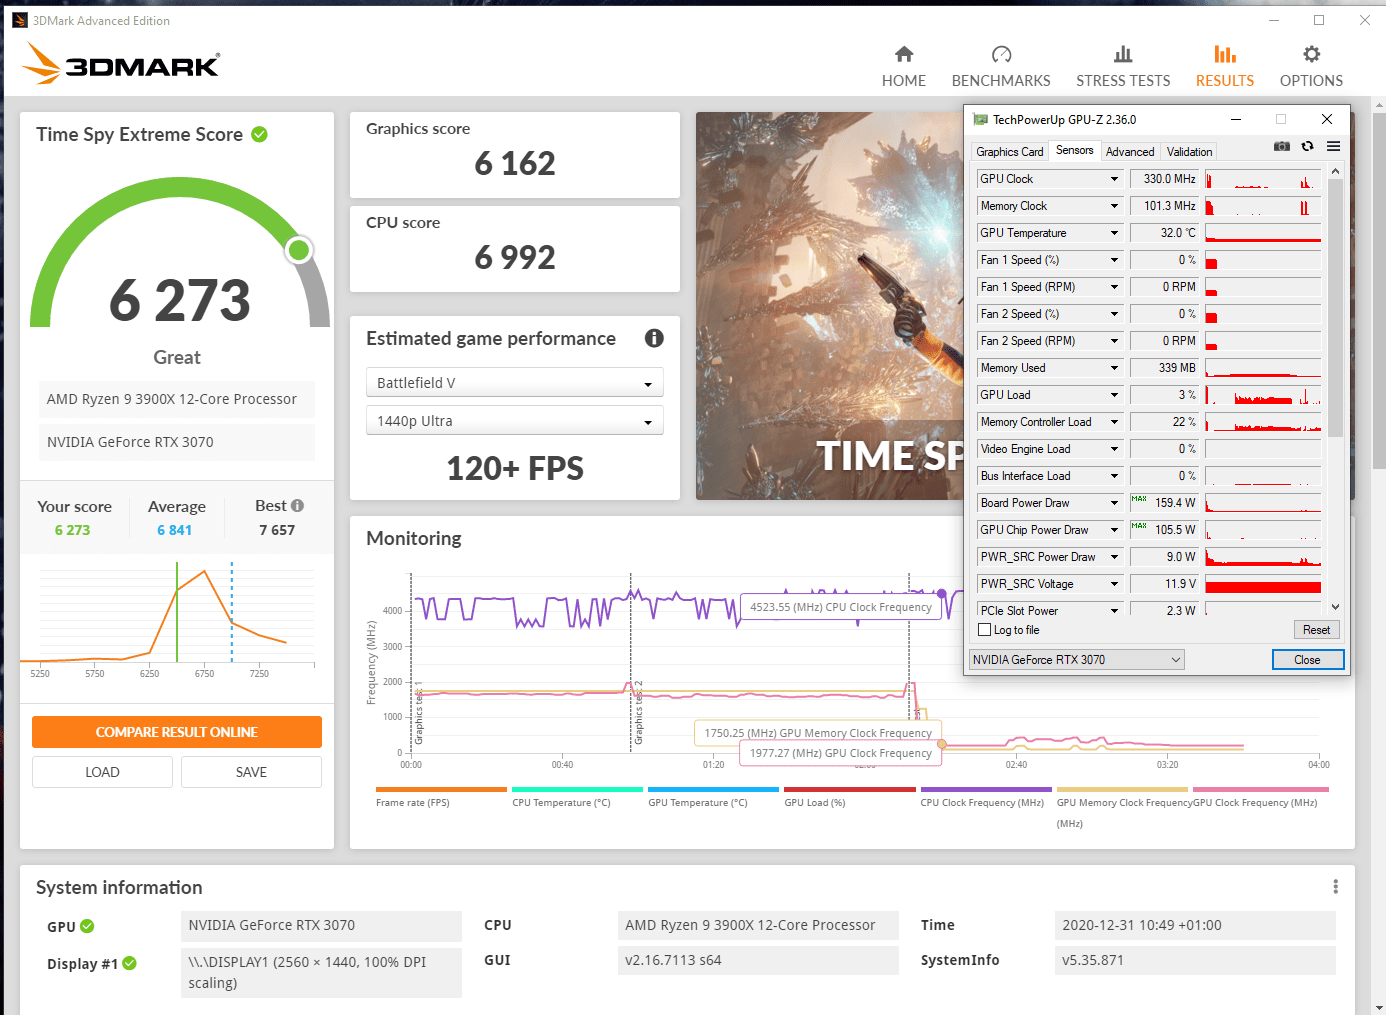Click the green validation check next to Time Spy Extreme Score

pyautogui.click(x=260, y=134)
